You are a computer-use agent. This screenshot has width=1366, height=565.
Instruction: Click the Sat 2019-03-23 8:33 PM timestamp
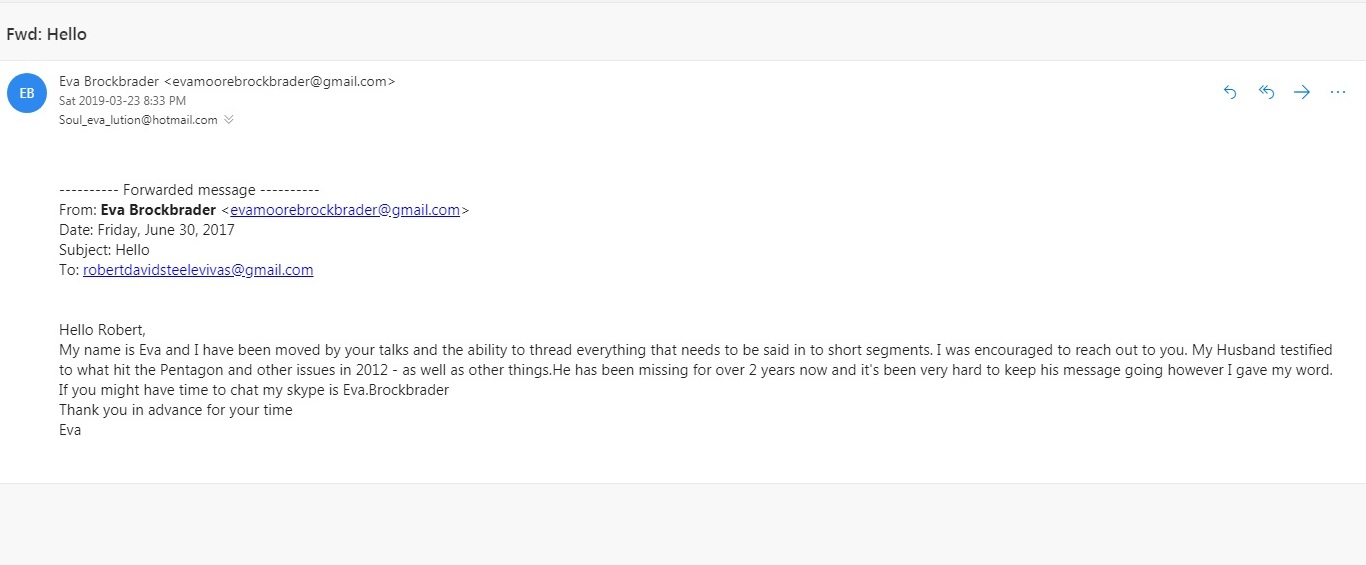[x=122, y=101]
